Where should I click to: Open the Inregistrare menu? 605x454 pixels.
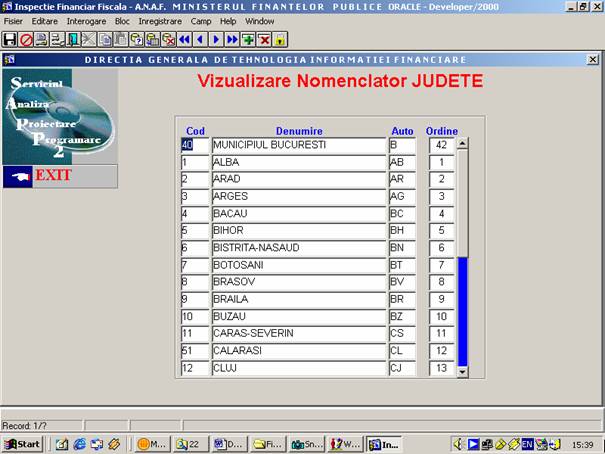[160, 21]
